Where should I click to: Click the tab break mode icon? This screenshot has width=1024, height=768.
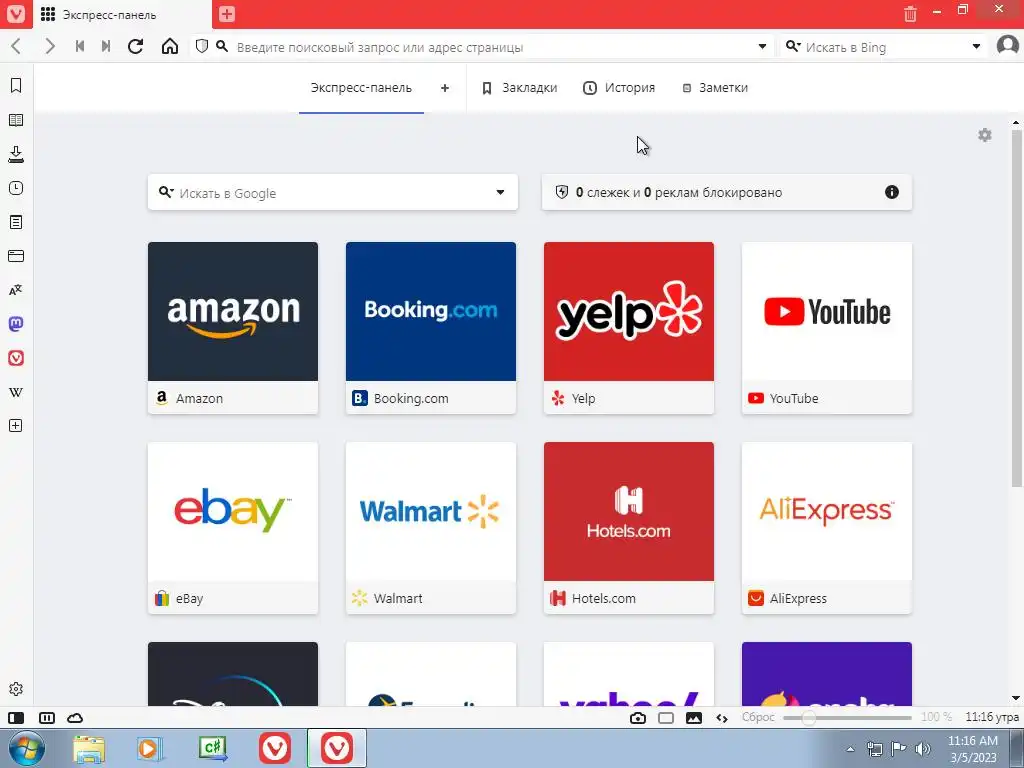coord(666,718)
